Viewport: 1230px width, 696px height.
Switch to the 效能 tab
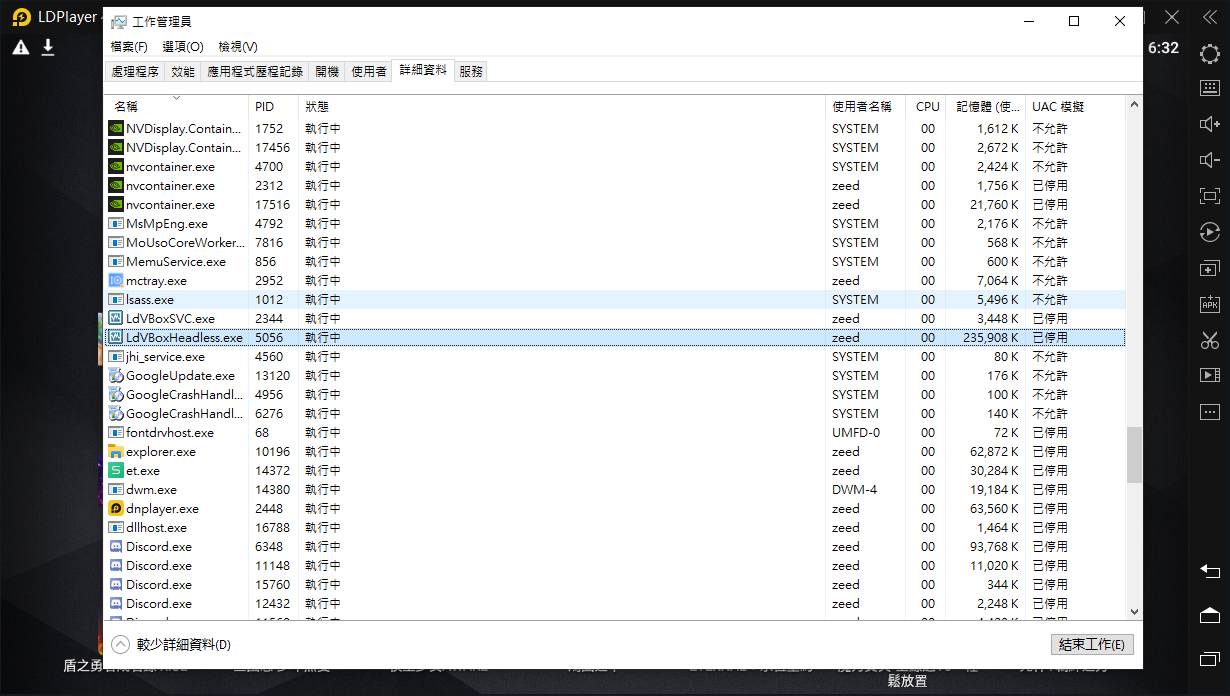click(x=183, y=72)
